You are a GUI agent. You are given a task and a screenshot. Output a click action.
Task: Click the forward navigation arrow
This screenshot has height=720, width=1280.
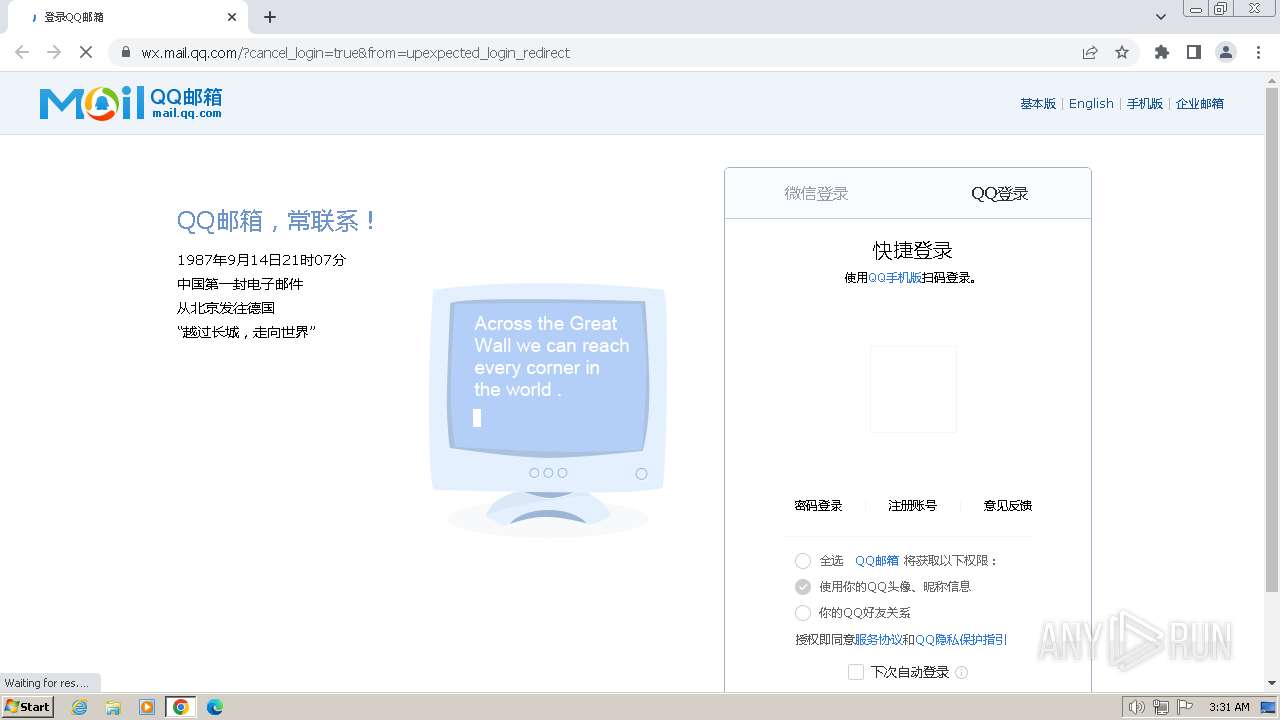[x=54, y=52]
